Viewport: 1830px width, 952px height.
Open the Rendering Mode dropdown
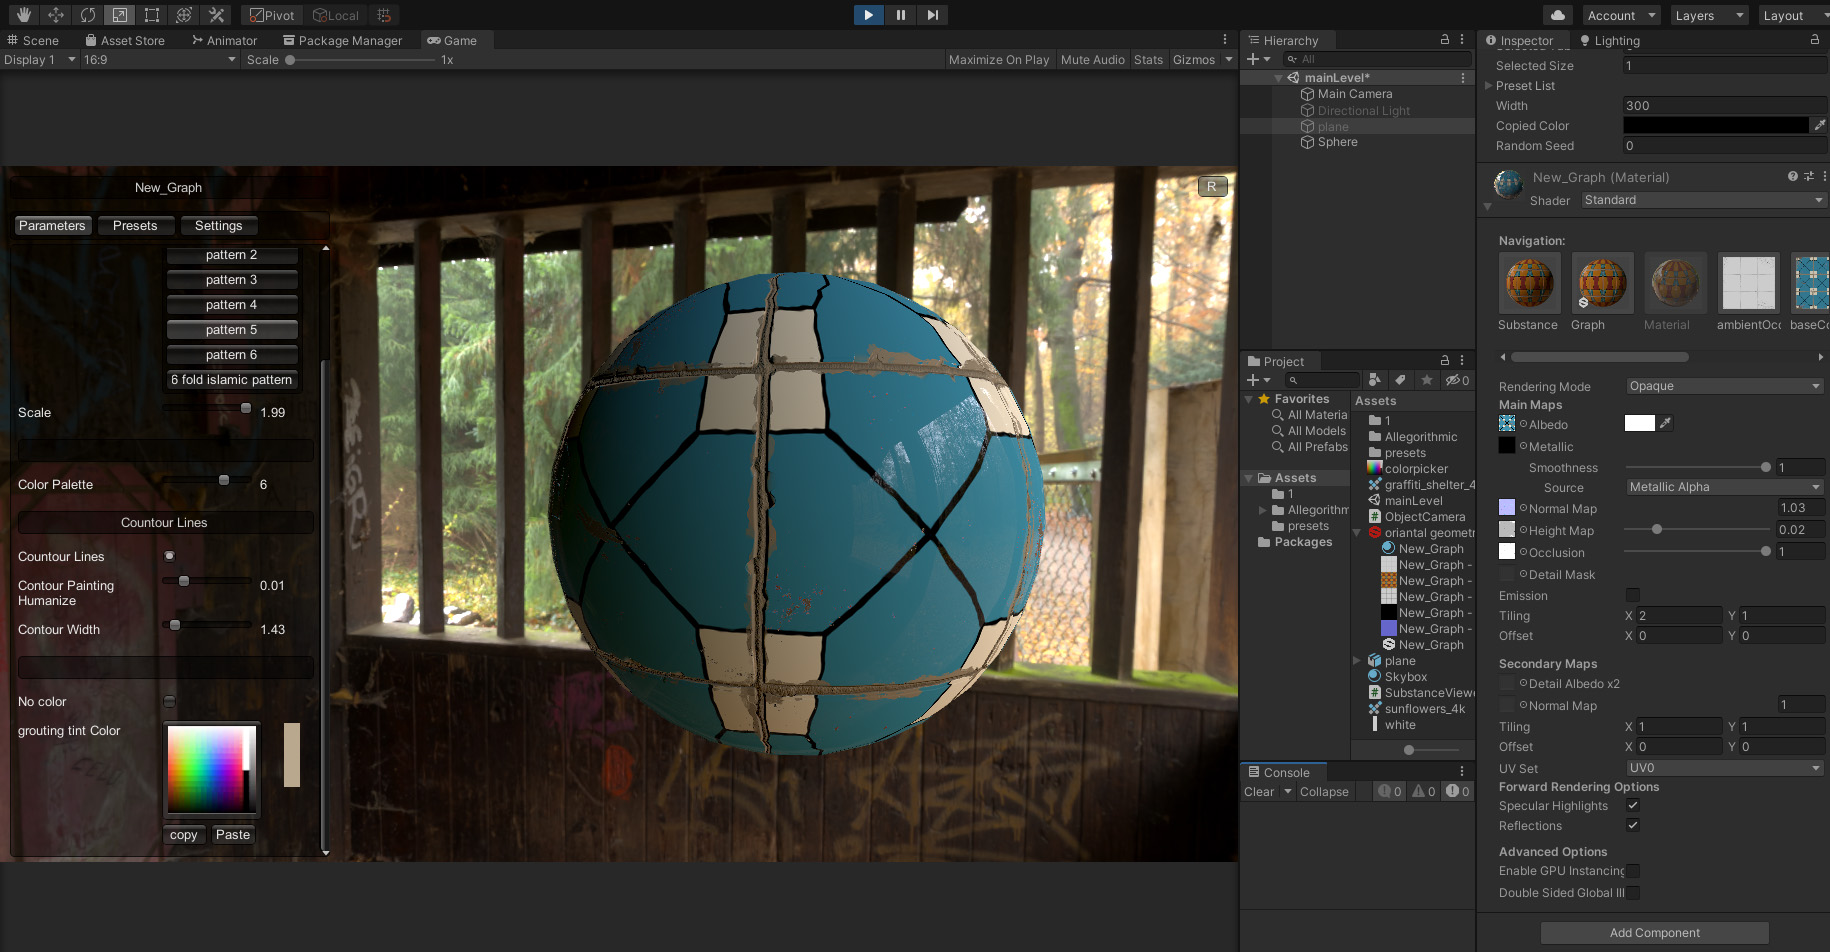(1724, 386)
